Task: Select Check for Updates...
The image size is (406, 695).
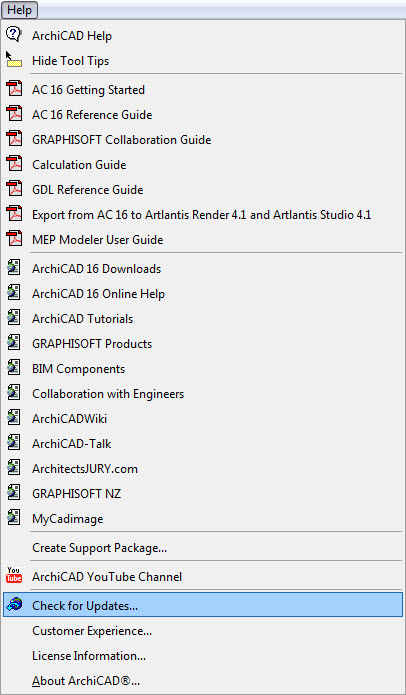Action: (203, 605)
